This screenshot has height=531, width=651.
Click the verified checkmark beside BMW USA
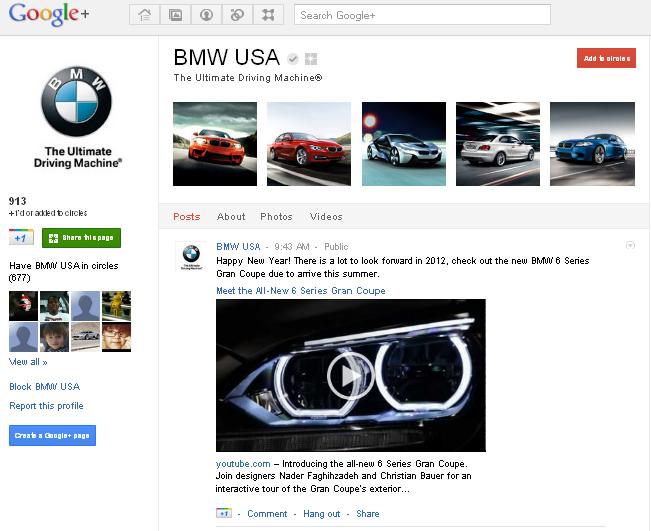coord(293,58)
